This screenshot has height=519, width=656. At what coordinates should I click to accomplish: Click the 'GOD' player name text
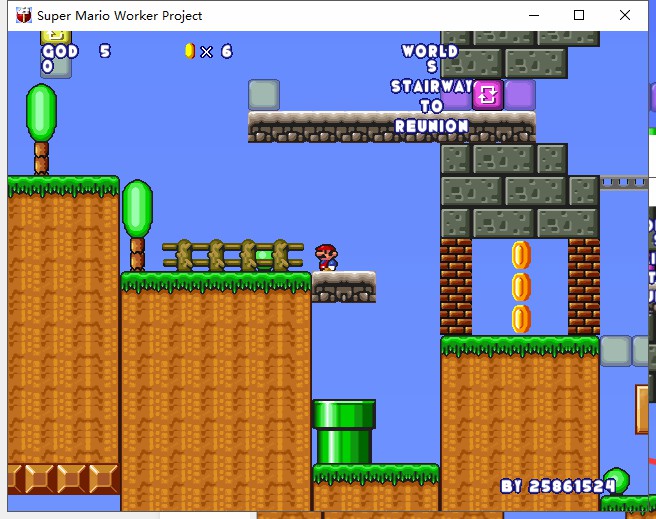coord(60,51)
